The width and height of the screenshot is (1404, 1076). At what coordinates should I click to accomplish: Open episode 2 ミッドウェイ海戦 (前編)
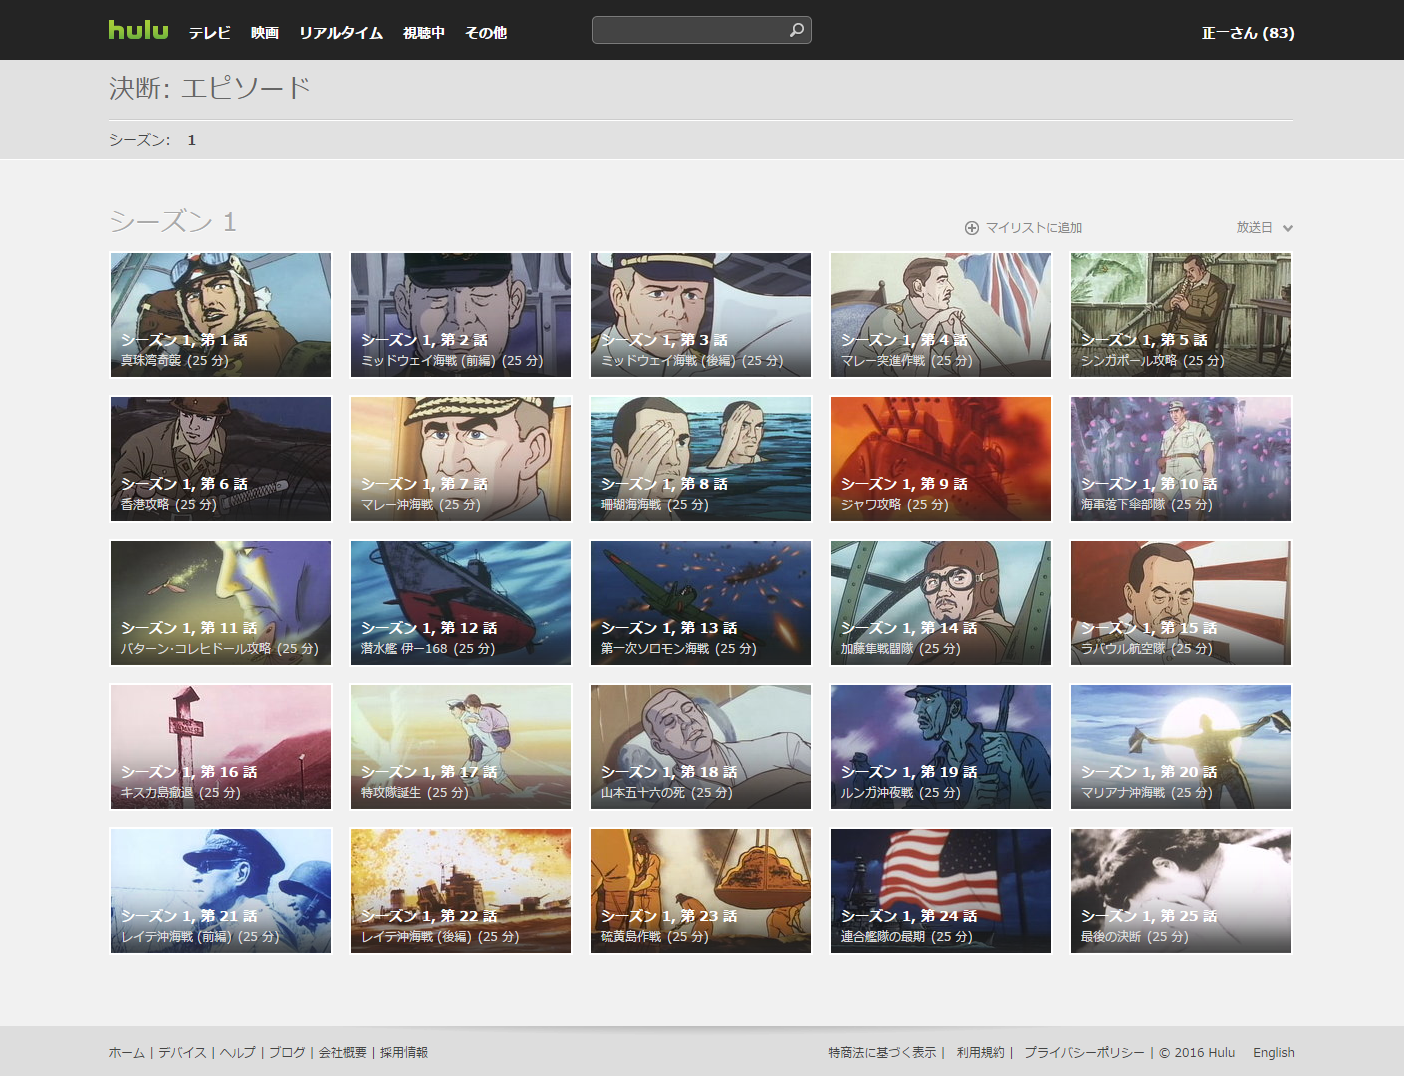461,315
